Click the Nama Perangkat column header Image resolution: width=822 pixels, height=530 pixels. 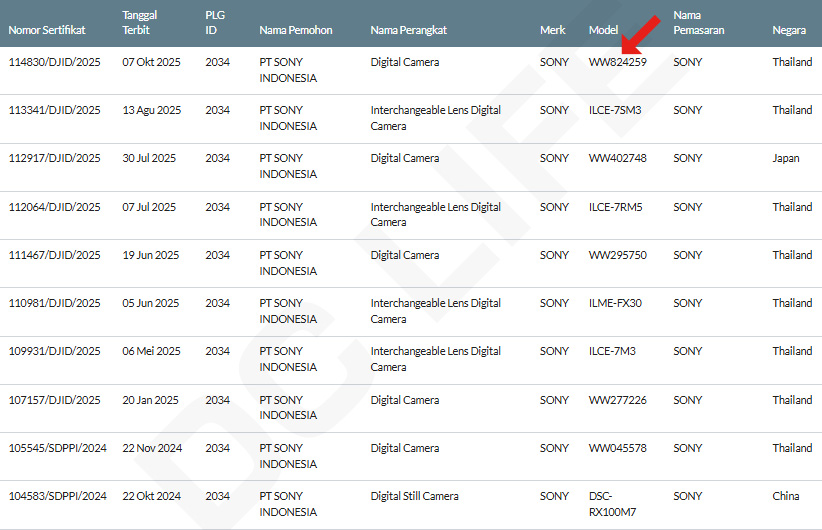pyautogui.click(x=408, y=30)
